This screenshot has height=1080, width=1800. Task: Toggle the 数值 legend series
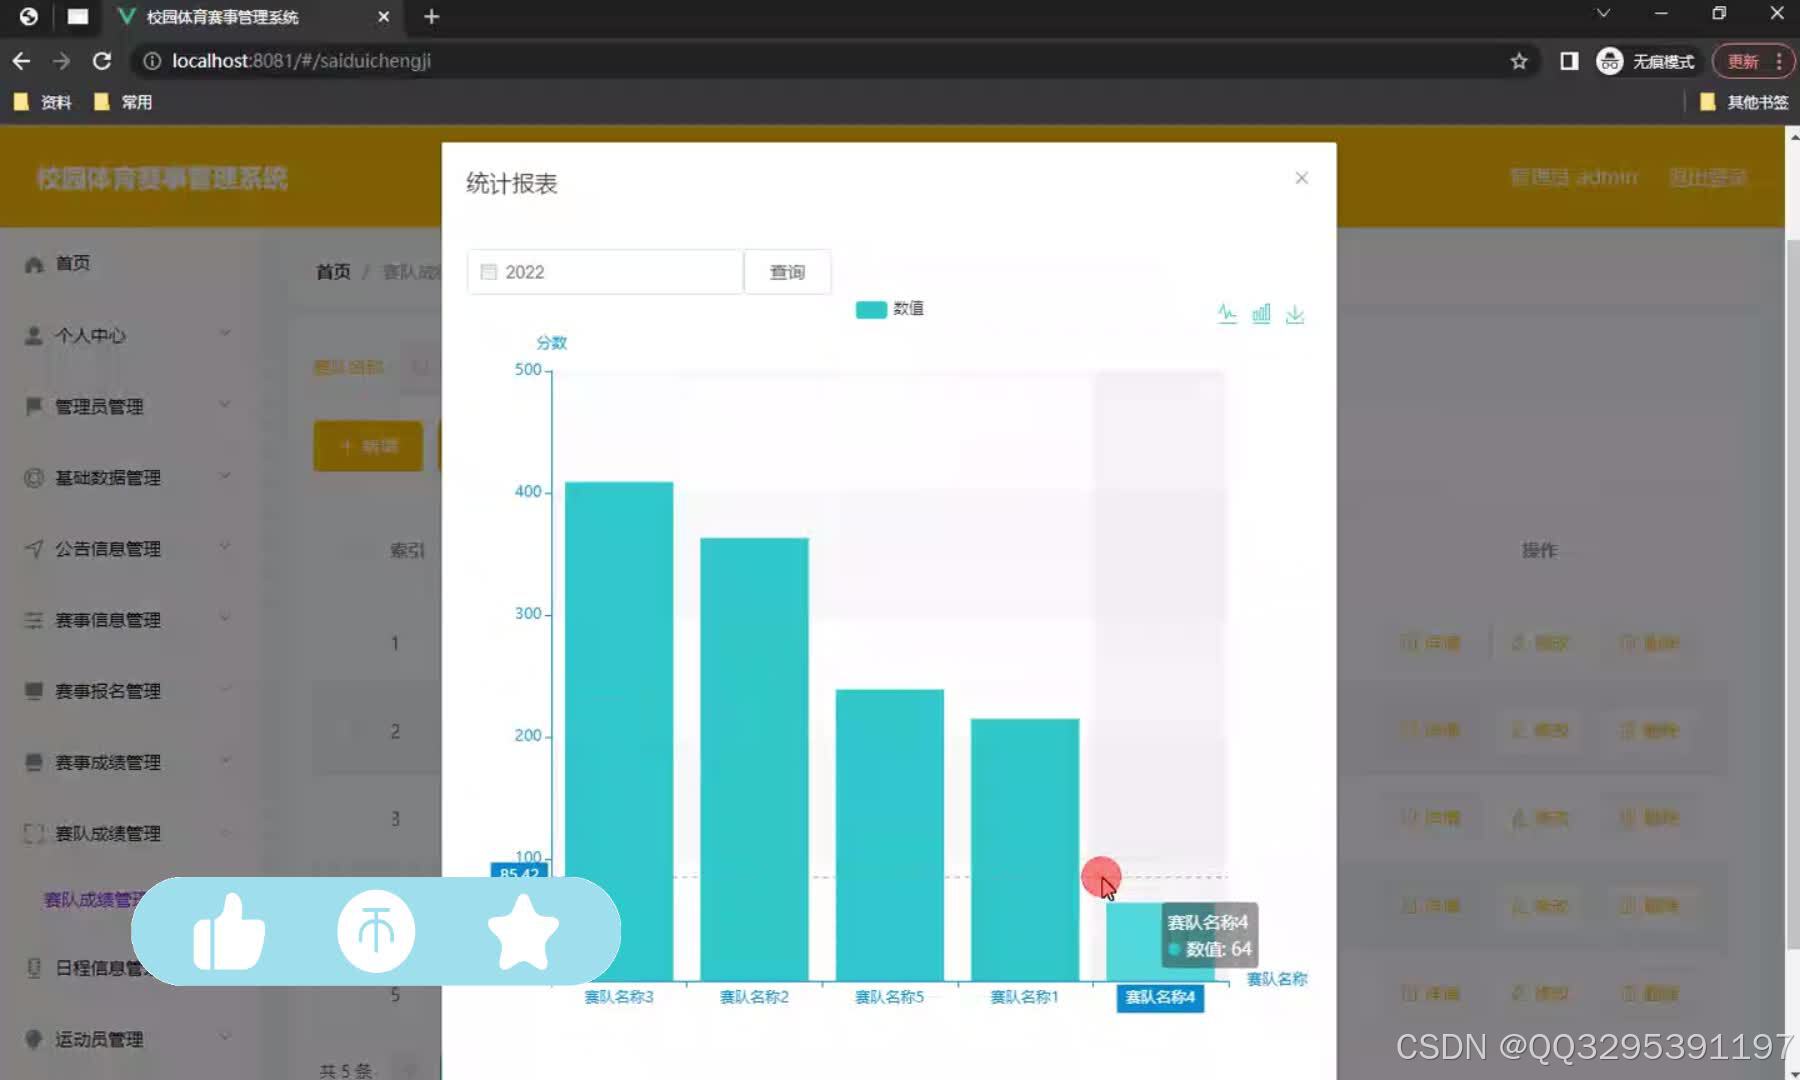(x=889, y=309)
